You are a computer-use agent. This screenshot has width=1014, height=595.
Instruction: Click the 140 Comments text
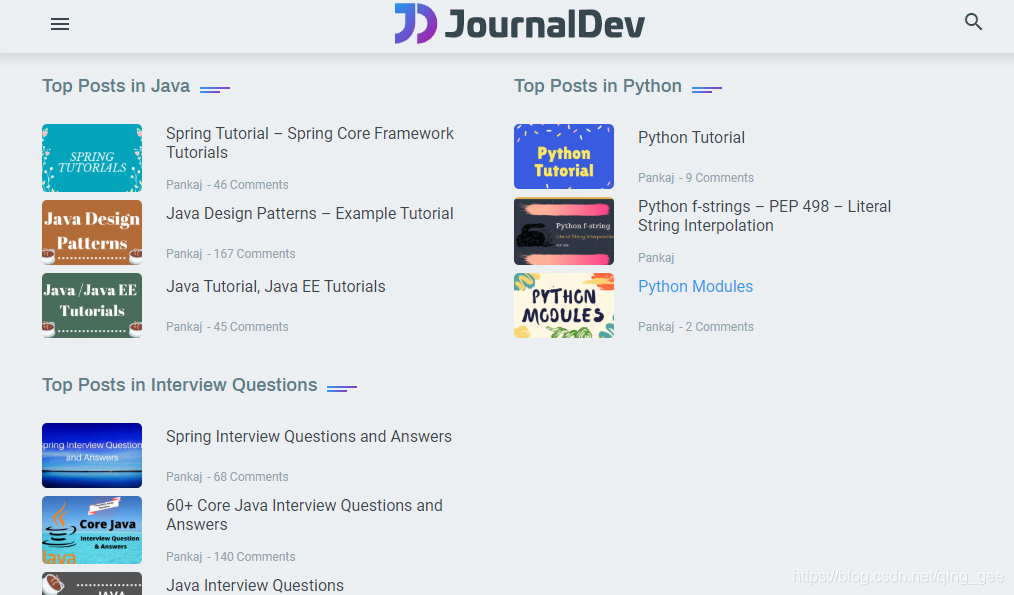pos(254,557)
